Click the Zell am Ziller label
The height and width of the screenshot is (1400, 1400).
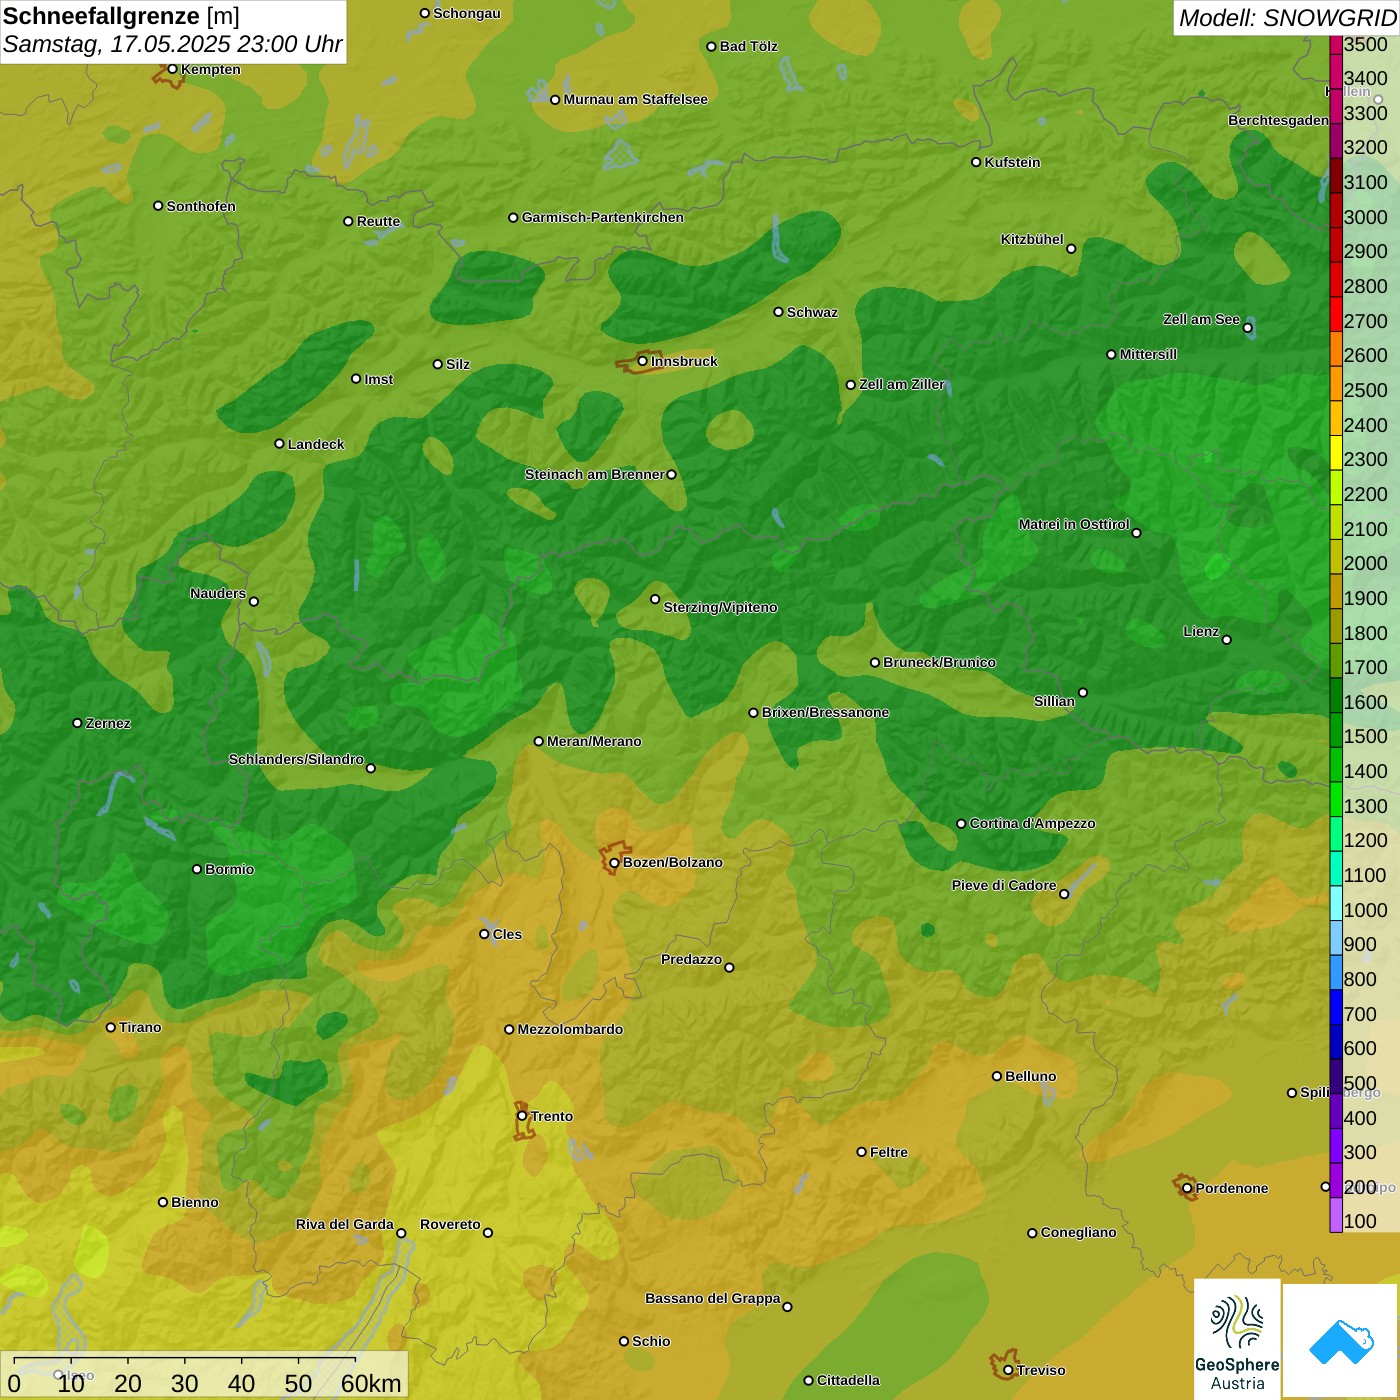point(902,384)
